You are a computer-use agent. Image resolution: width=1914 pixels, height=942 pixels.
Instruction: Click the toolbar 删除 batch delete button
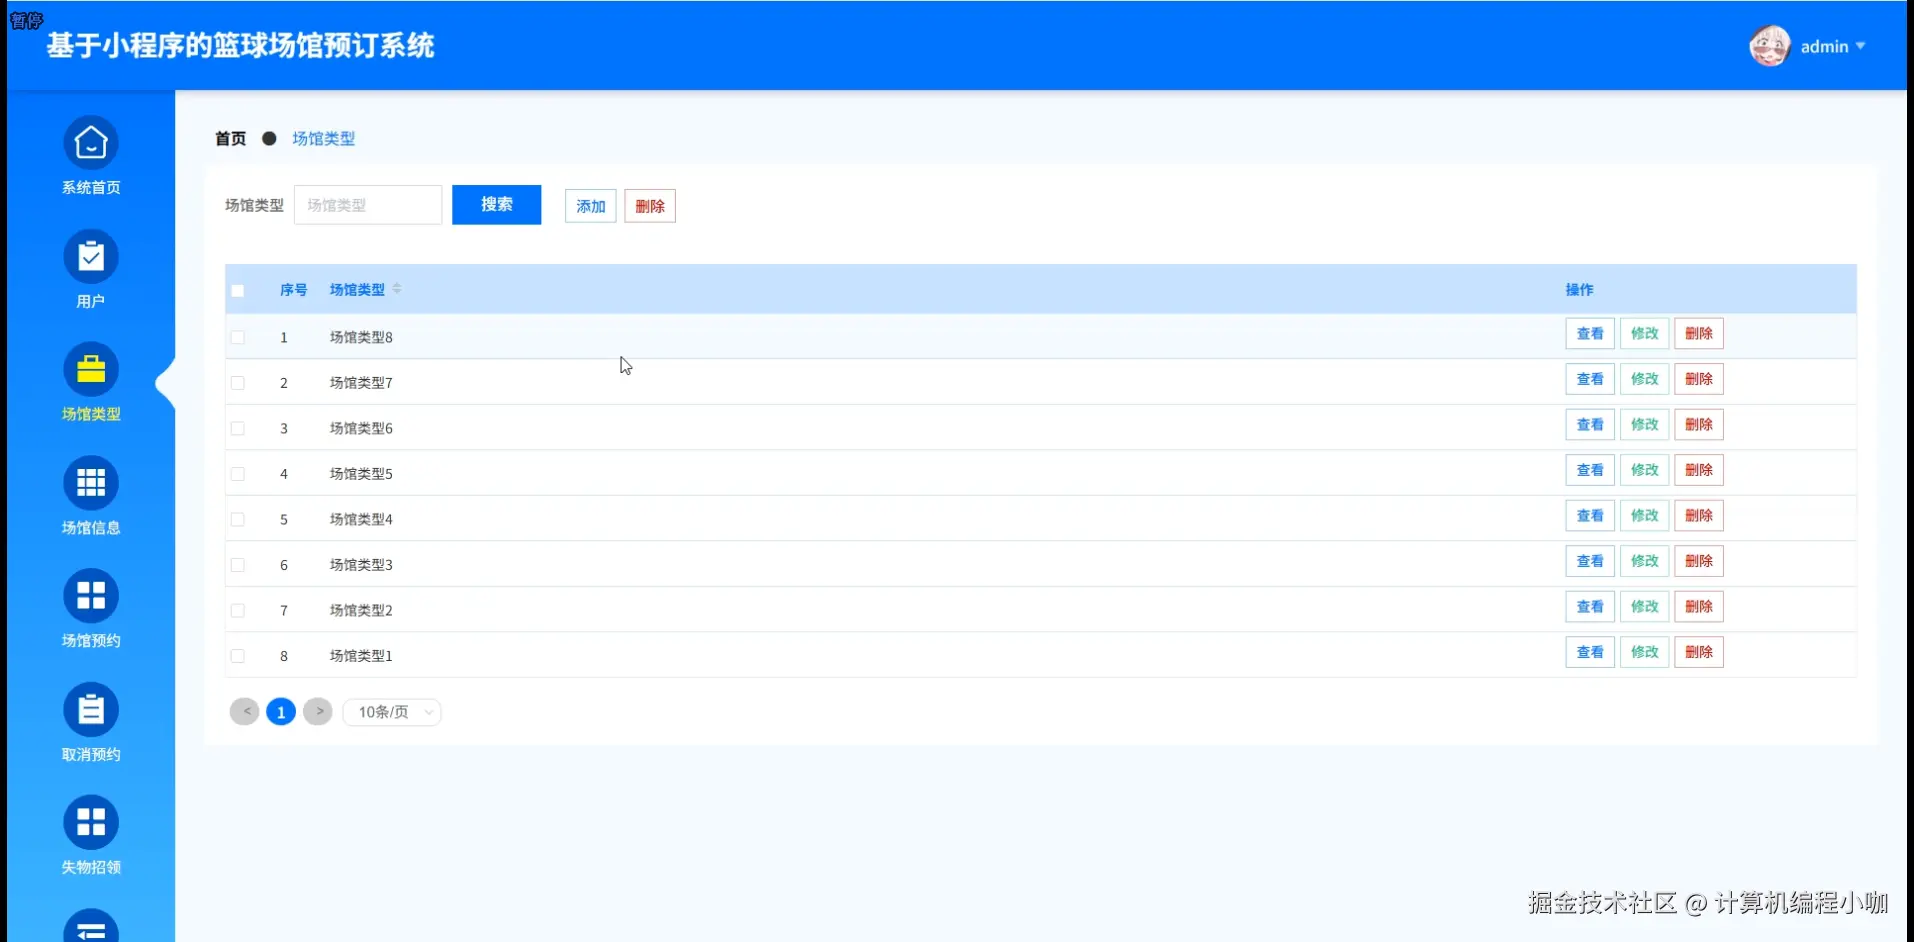pos(650,206)
